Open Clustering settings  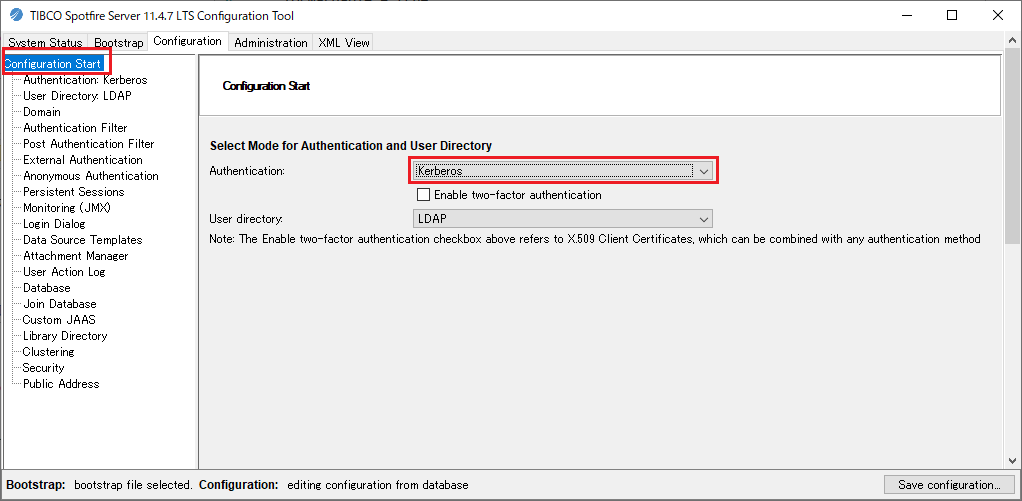pos(48,352)
